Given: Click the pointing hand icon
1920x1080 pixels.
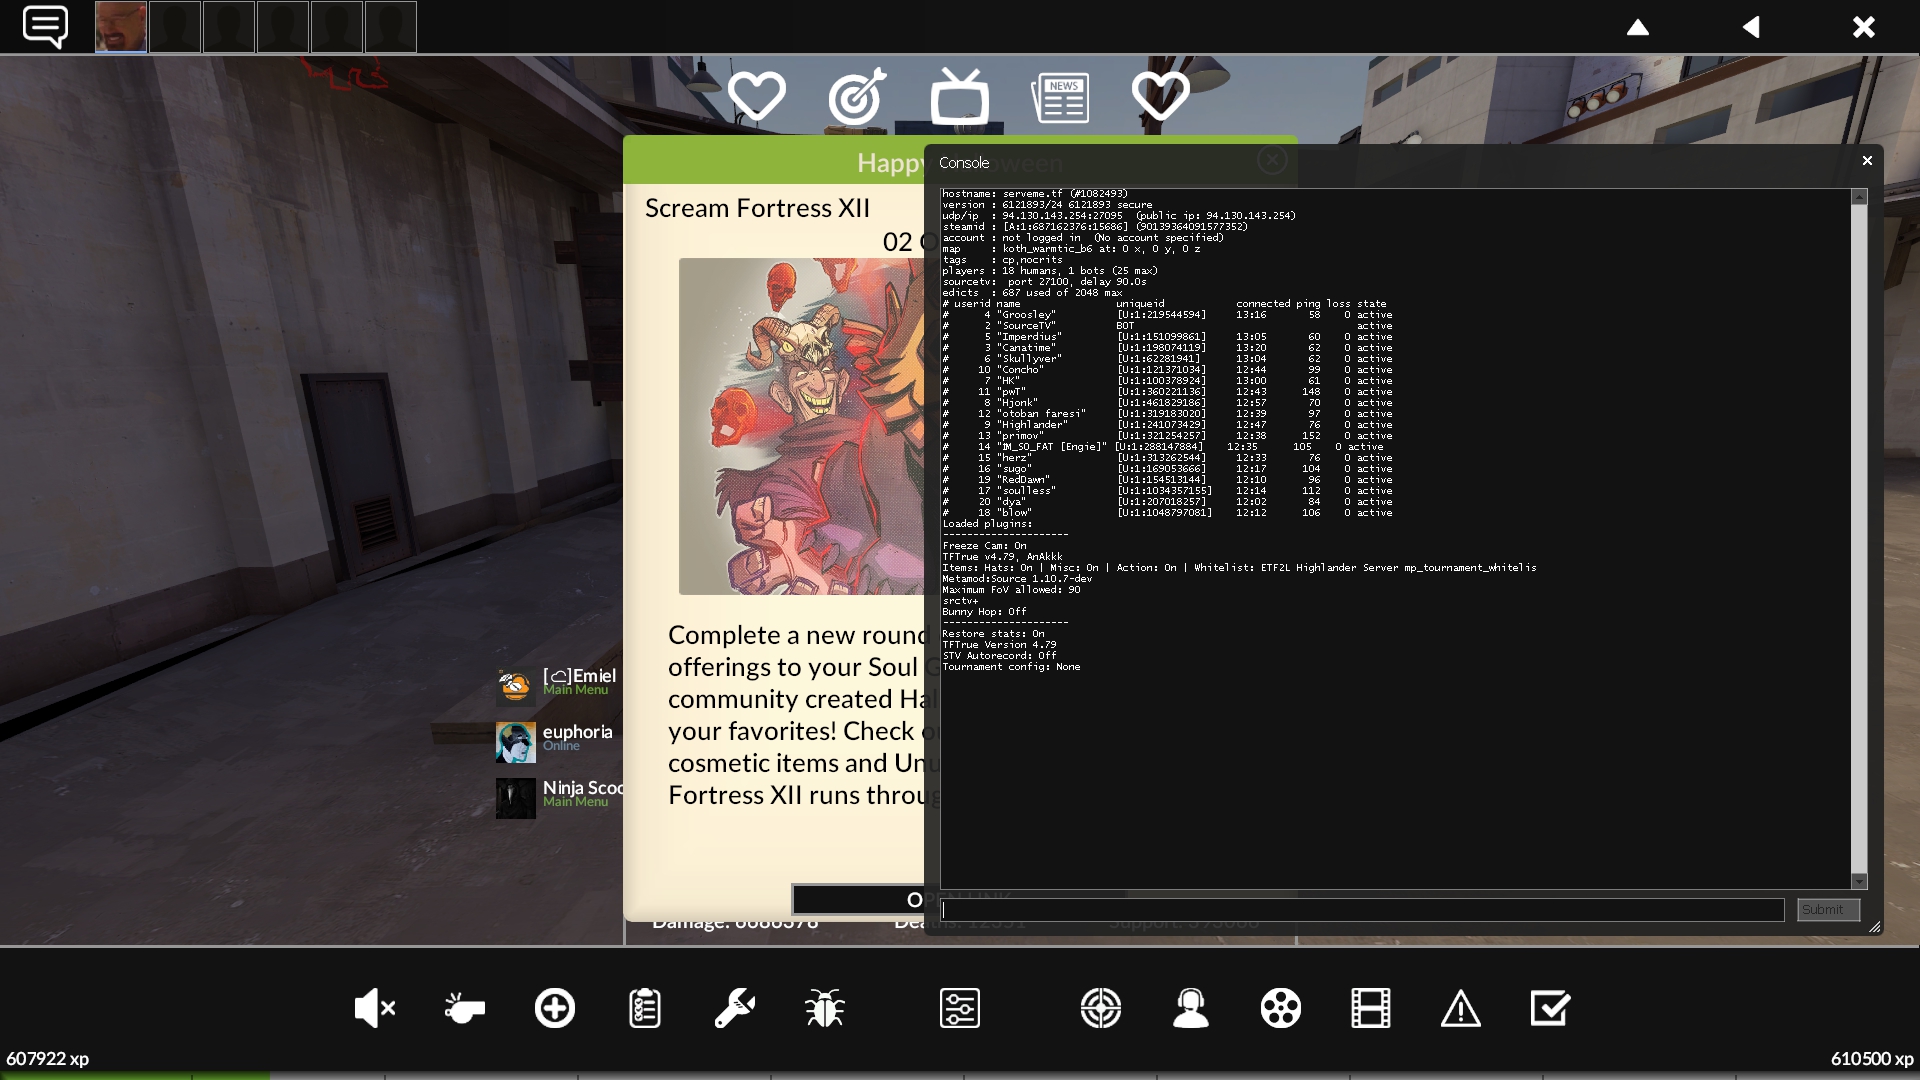Looking at the screenshot, I should click(465, 1008).
